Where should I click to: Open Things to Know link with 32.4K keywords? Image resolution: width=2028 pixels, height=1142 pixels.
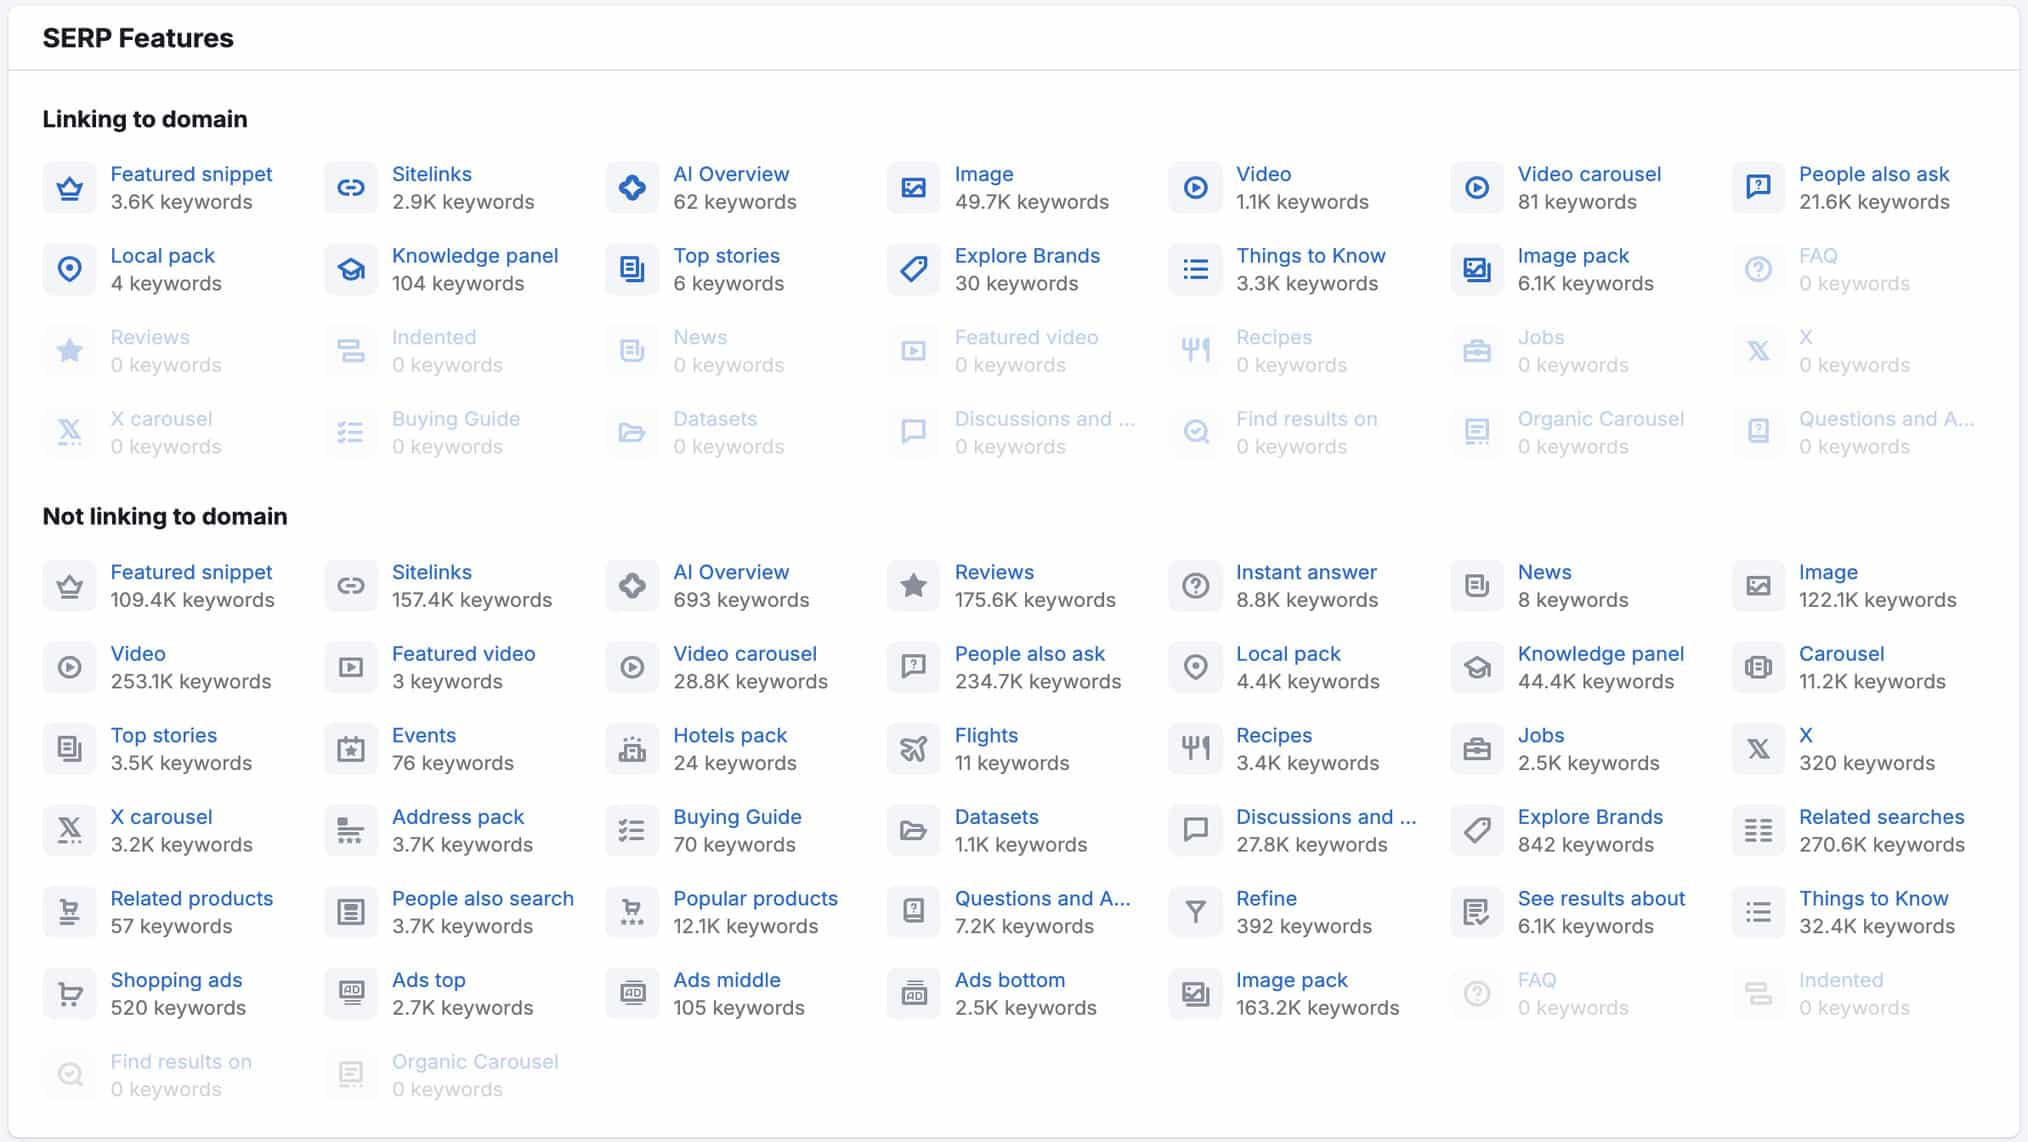click(1873, 898)
